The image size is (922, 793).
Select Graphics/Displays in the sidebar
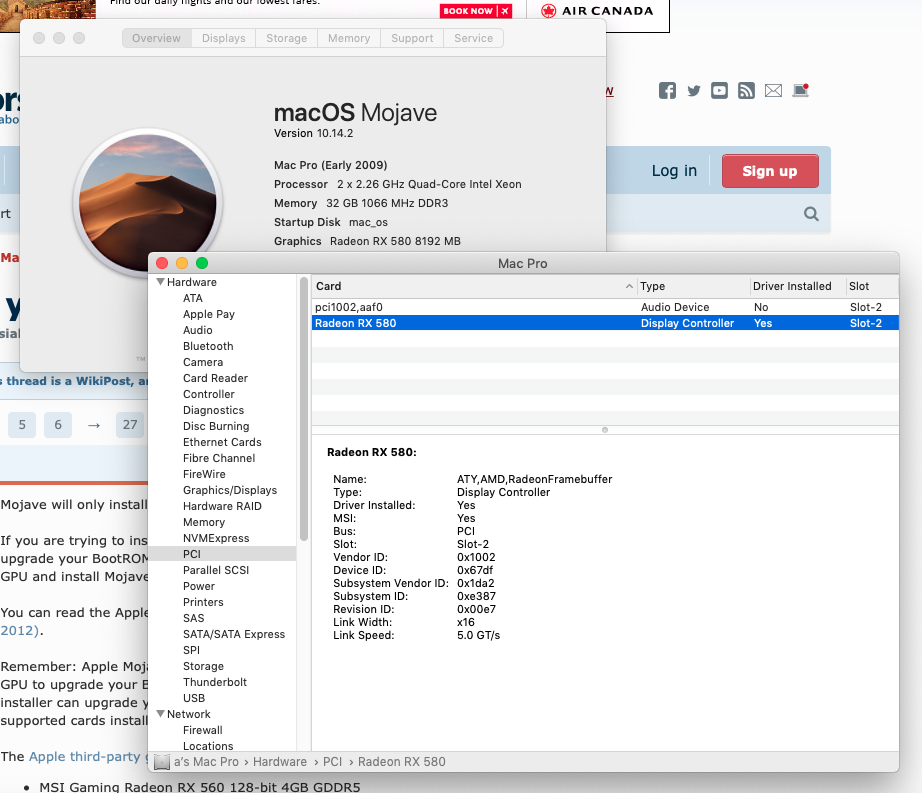[230, 490]
